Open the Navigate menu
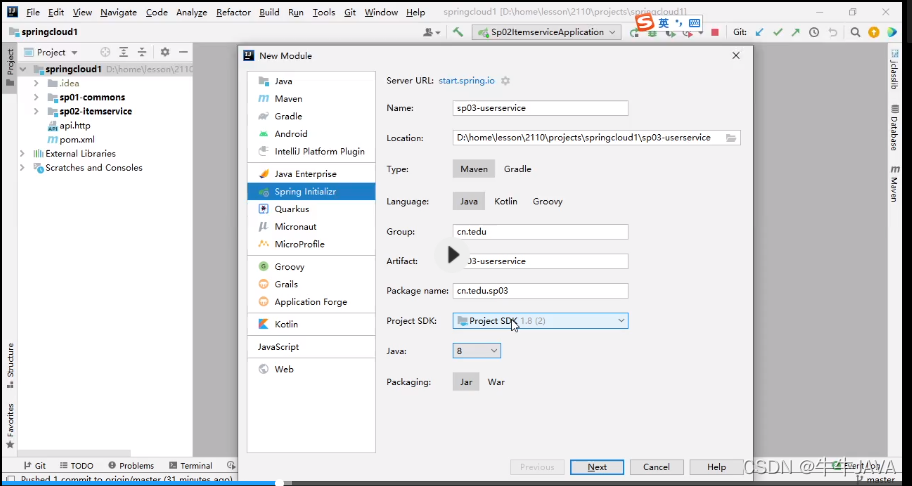Image resolution: width=912 pixels, height=486 pixels. [x=120, y=12]
